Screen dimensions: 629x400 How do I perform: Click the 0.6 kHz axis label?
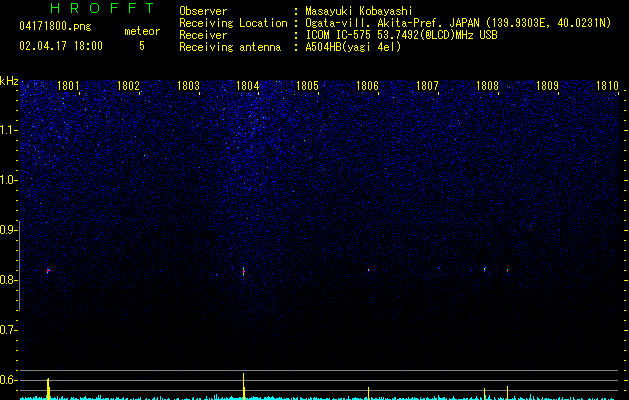pyautogui.click(x=8, y=380)
